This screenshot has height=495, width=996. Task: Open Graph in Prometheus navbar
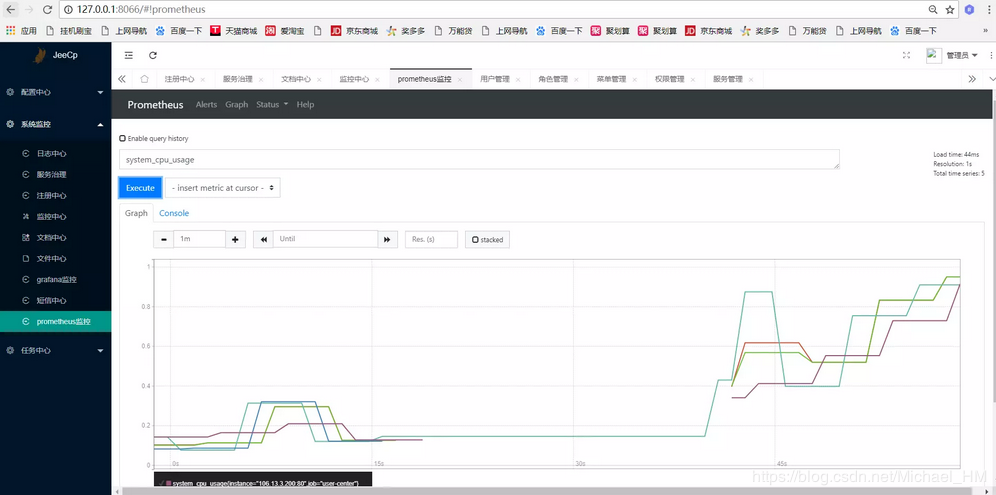(236, 105)
